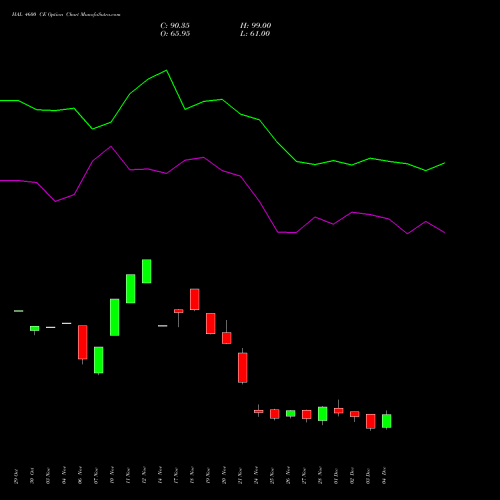Select the high value 'H: 99.00'
The width and height of the screenshot is (500, 500).
tap(256, 26)
